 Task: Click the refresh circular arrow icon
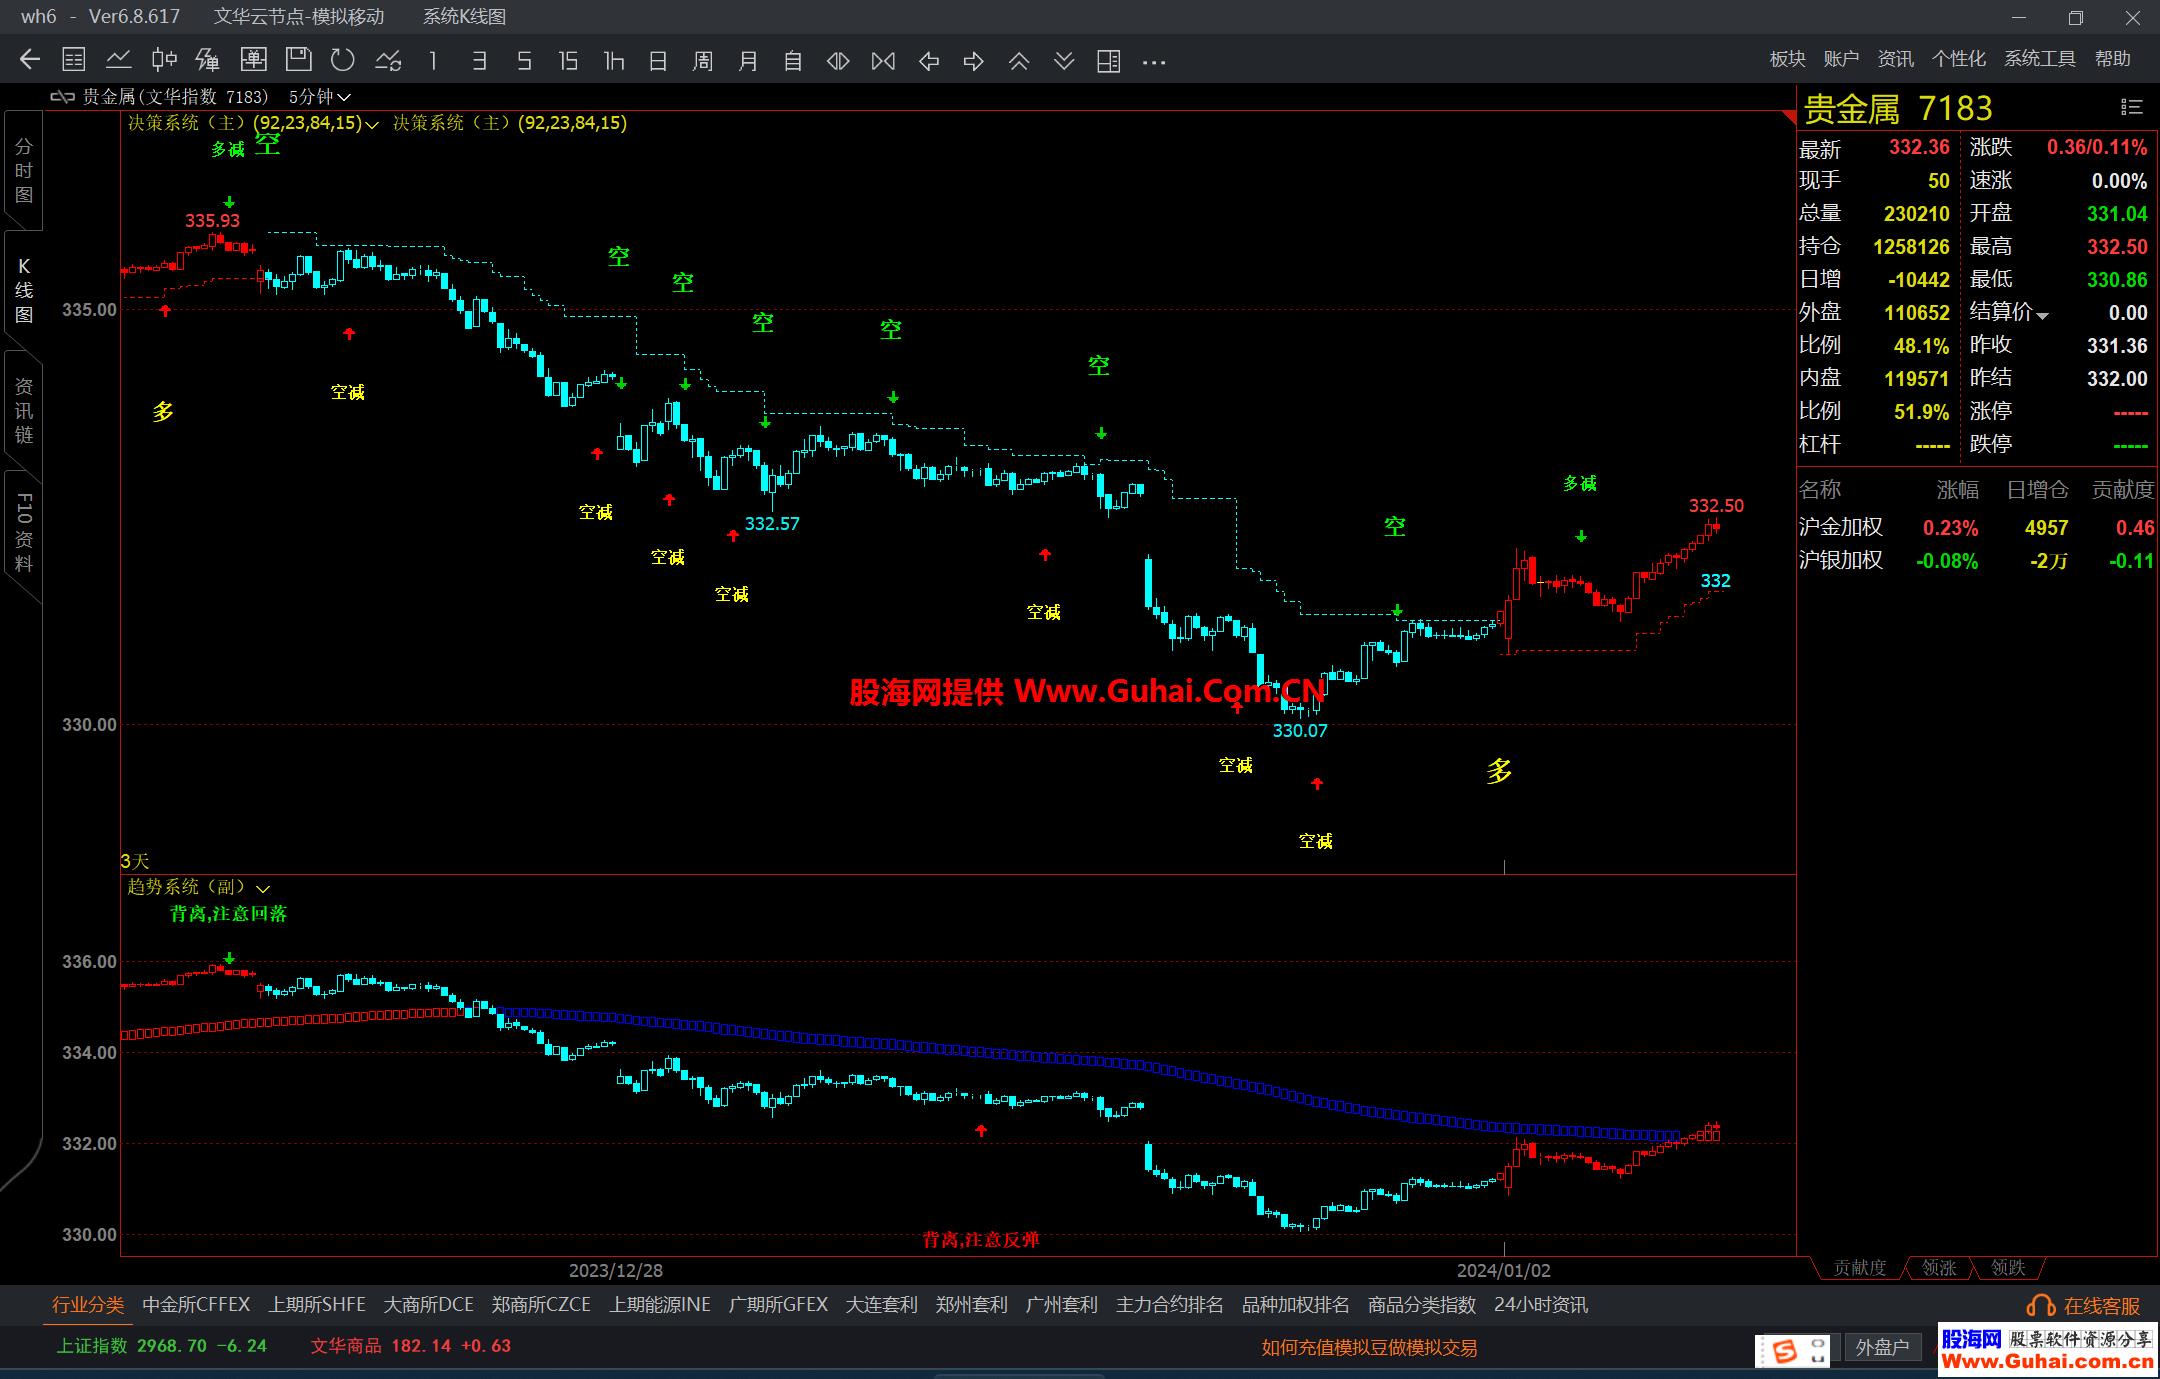pyautogui.click(x=343, y=60)
